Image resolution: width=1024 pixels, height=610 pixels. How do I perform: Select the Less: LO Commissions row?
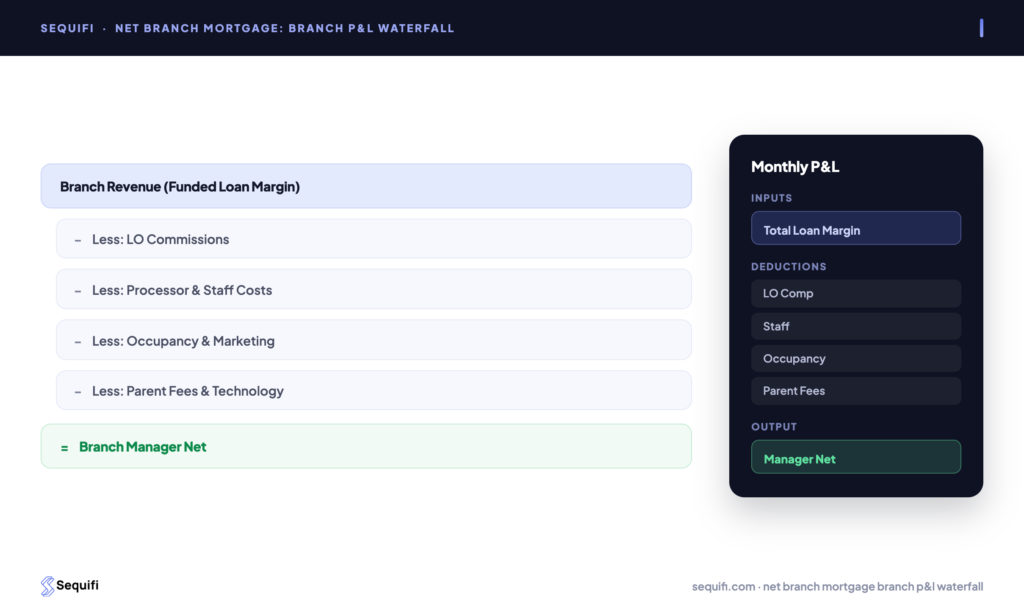click(x=374, y=239)
